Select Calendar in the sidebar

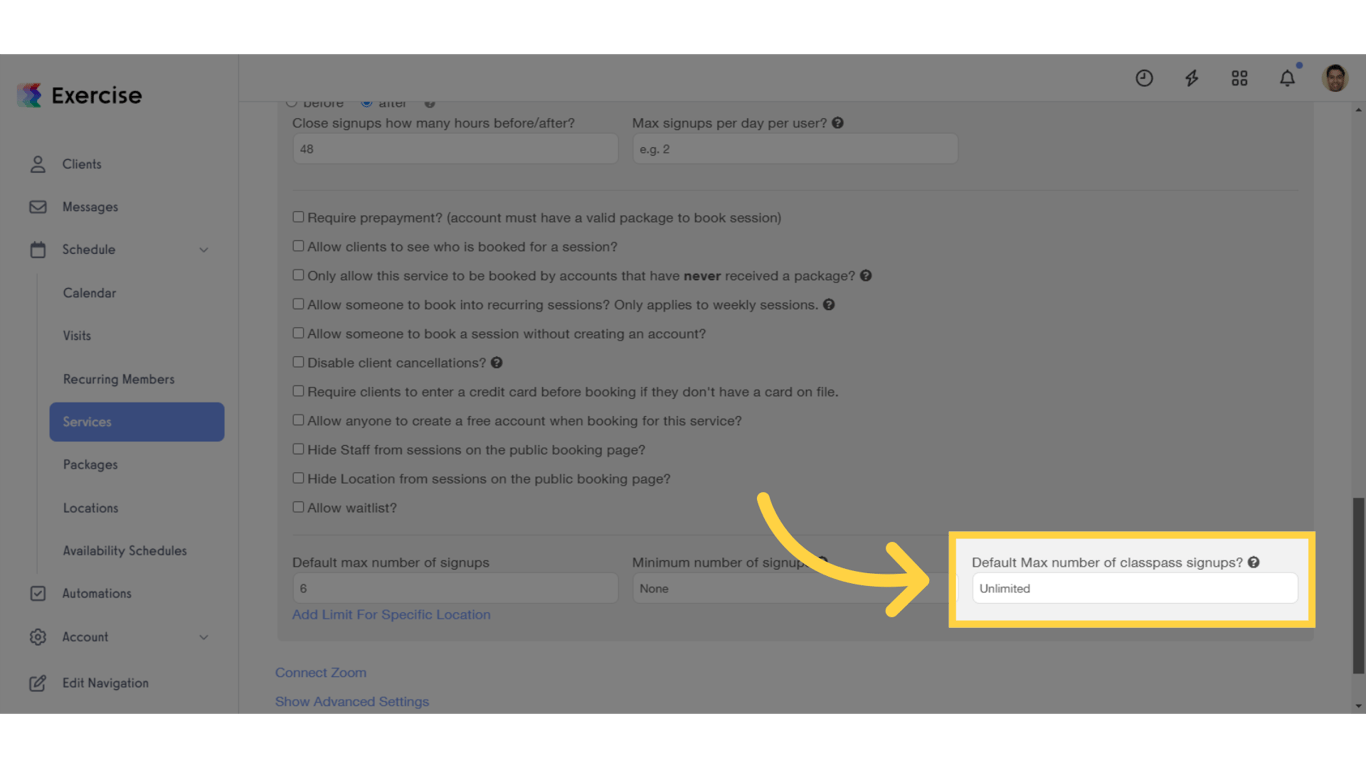[x=87, y=292]
